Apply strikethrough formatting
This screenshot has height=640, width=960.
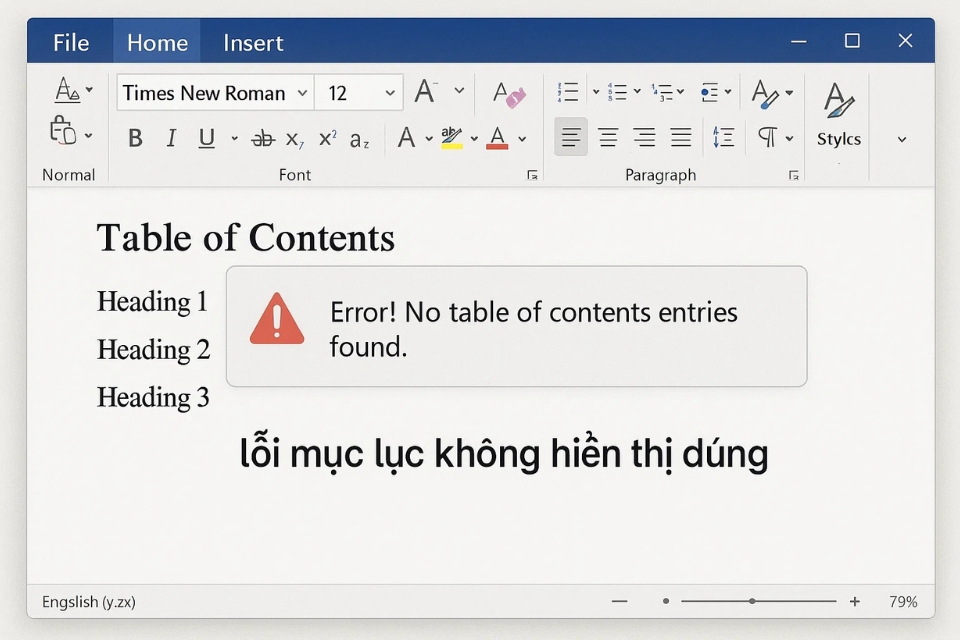pos(261,138)
